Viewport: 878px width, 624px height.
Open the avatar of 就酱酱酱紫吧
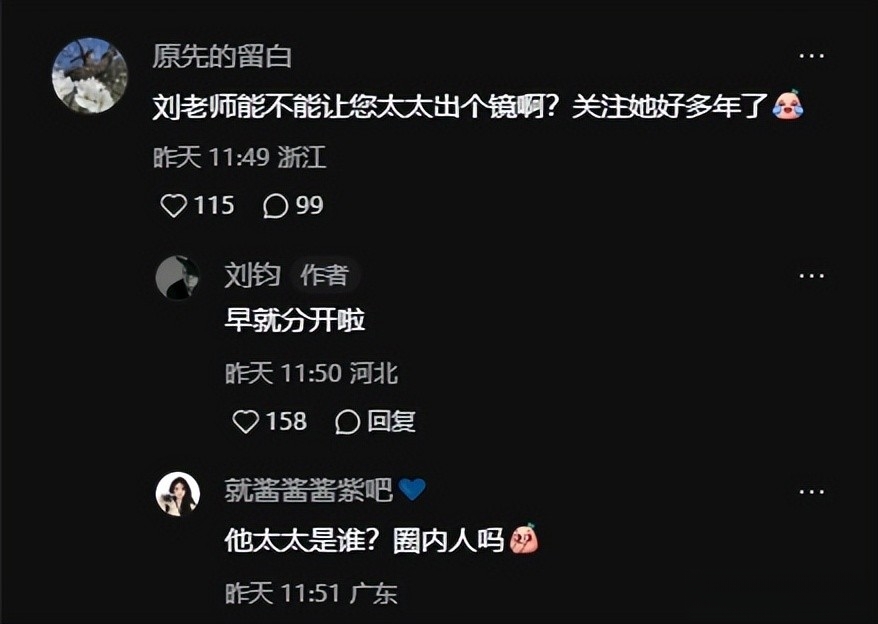178,493
